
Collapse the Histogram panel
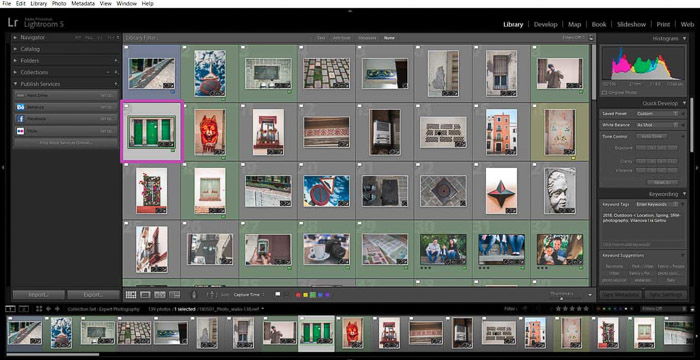click(x=685, y=38)
